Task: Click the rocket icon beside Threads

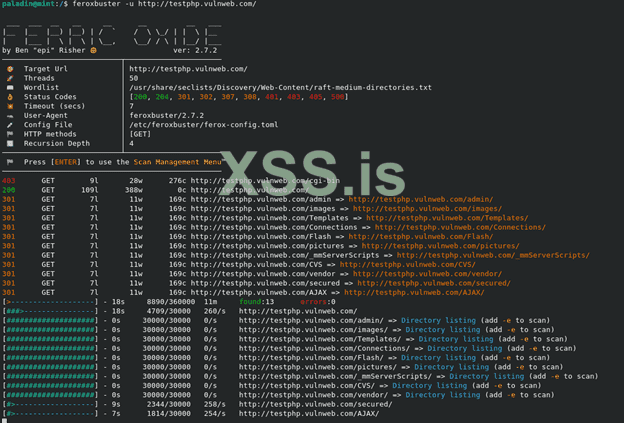Action: [10, 78]
